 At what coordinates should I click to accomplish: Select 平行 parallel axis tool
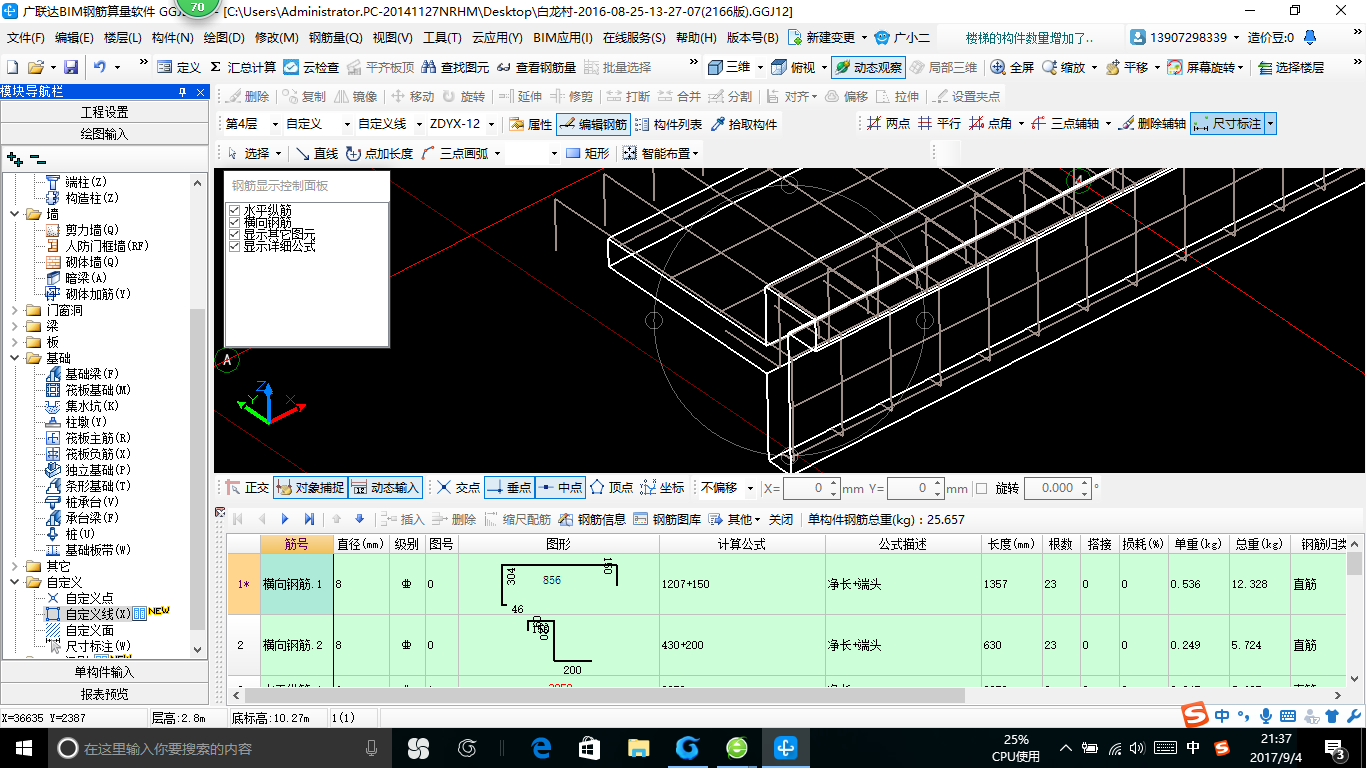point(939,123)
